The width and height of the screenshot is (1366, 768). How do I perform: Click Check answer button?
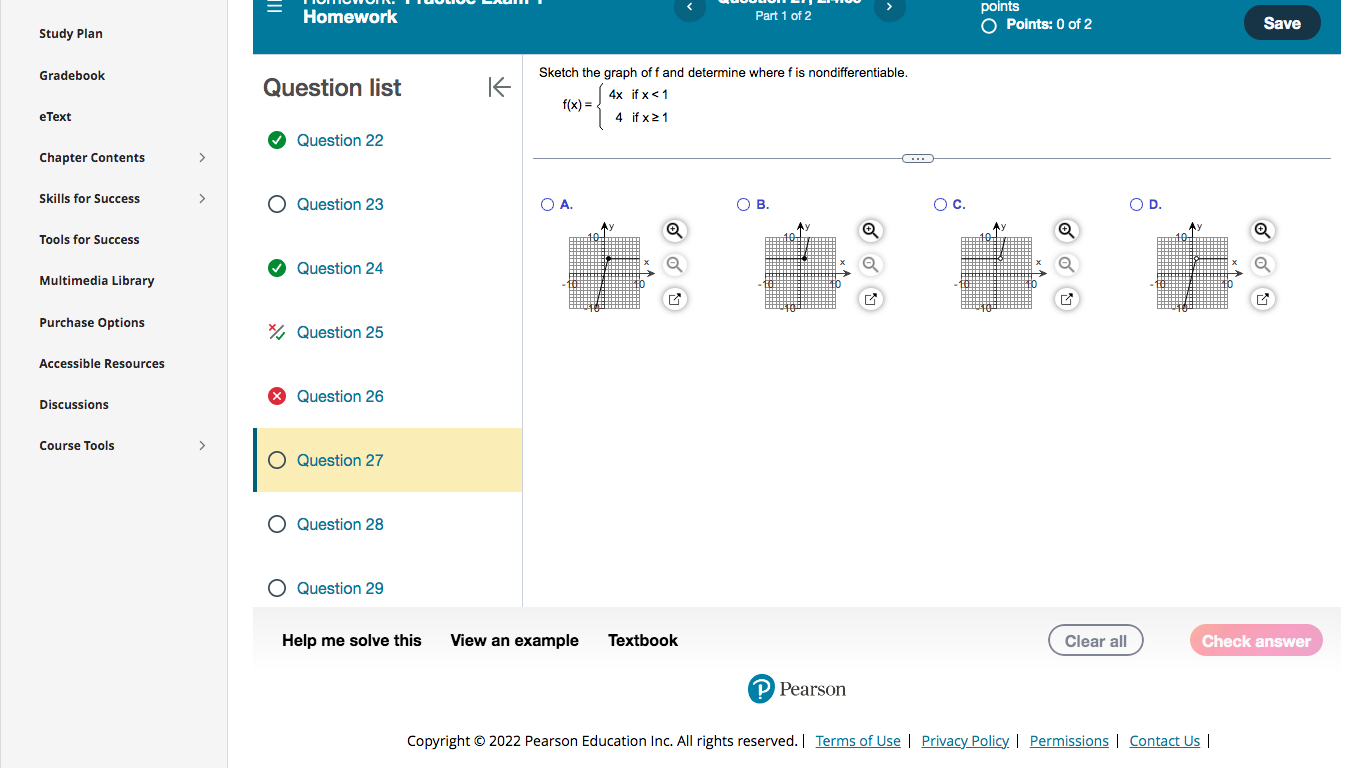[x=1256, y=641]
